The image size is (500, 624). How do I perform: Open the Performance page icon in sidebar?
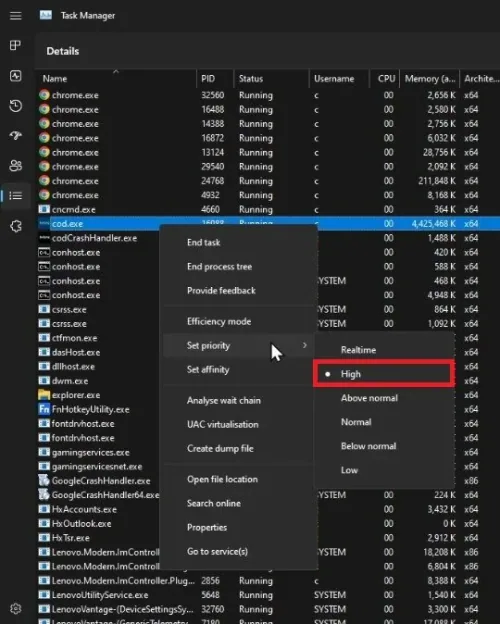[16, 76]
